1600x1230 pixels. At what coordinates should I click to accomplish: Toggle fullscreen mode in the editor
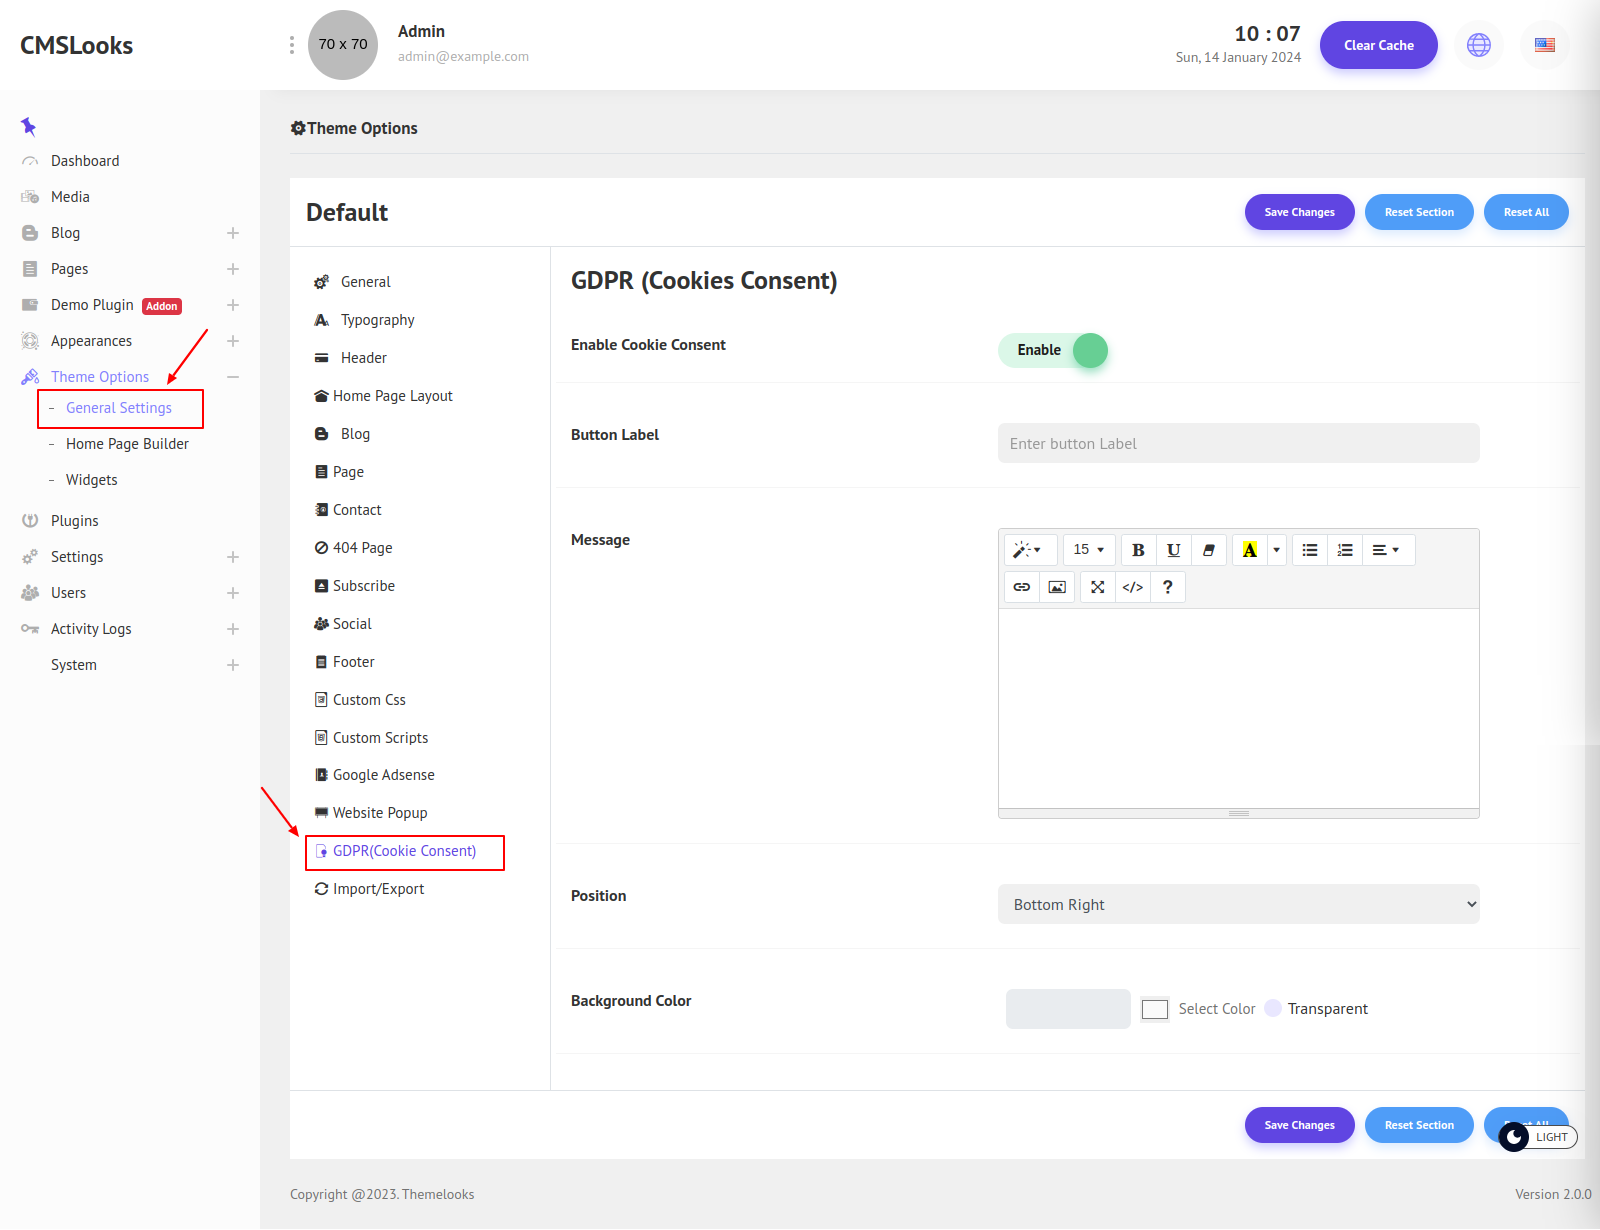(x=1097, y=587)
